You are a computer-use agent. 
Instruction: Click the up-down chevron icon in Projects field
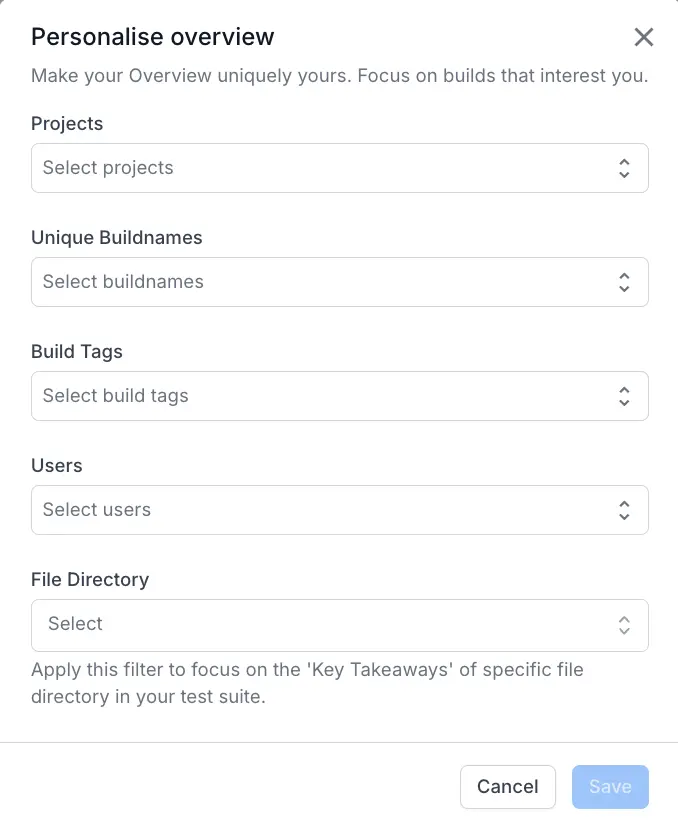click(x=624, y=168)
